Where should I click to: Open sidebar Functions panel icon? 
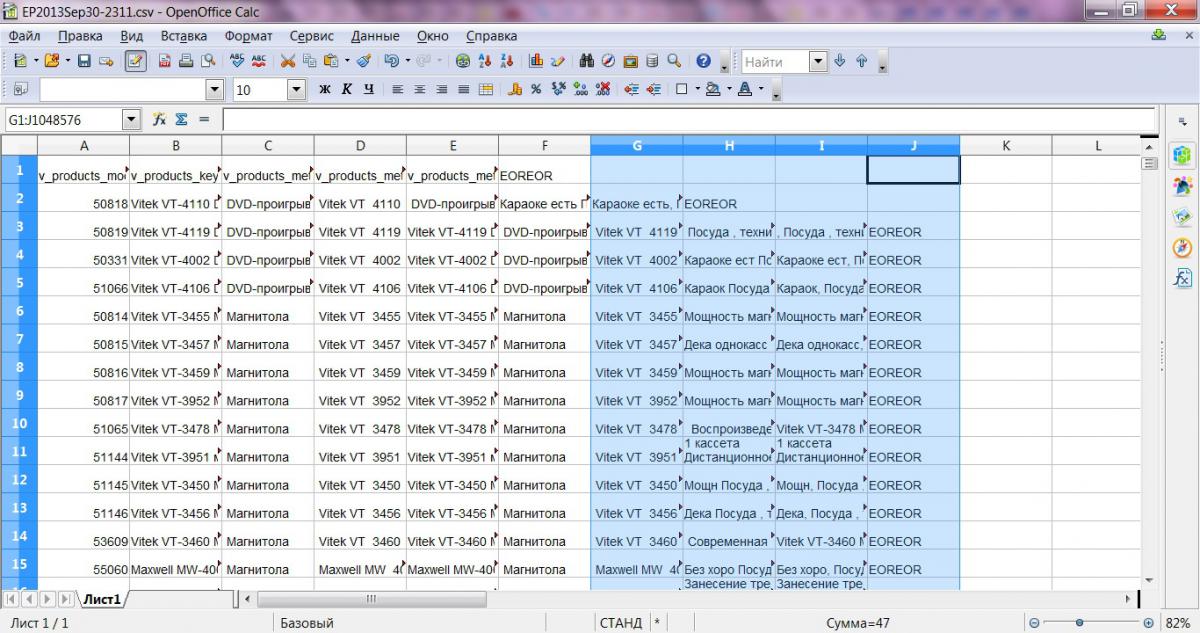coord(1182,277)
